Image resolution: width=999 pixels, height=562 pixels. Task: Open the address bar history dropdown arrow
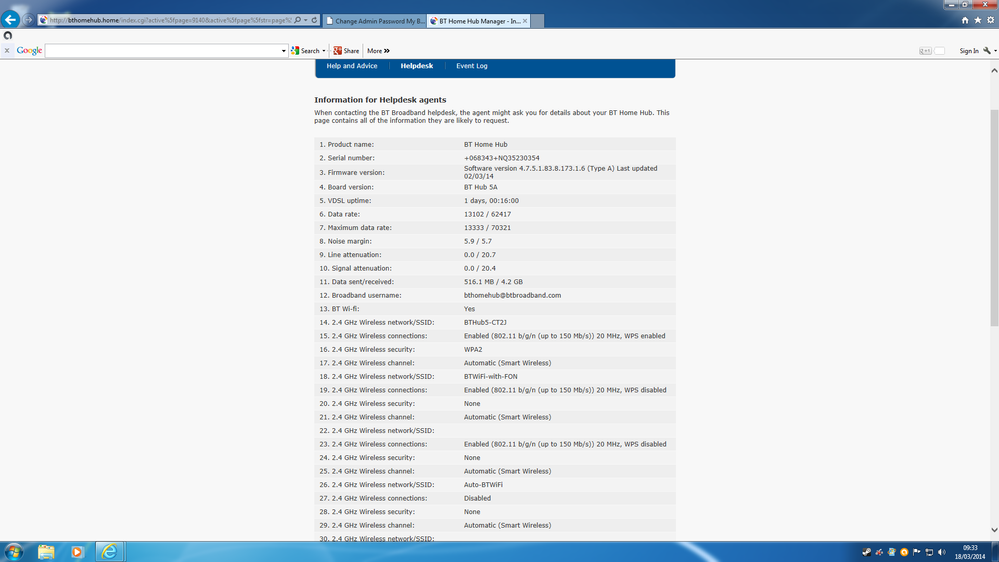[x=306, y=20]
